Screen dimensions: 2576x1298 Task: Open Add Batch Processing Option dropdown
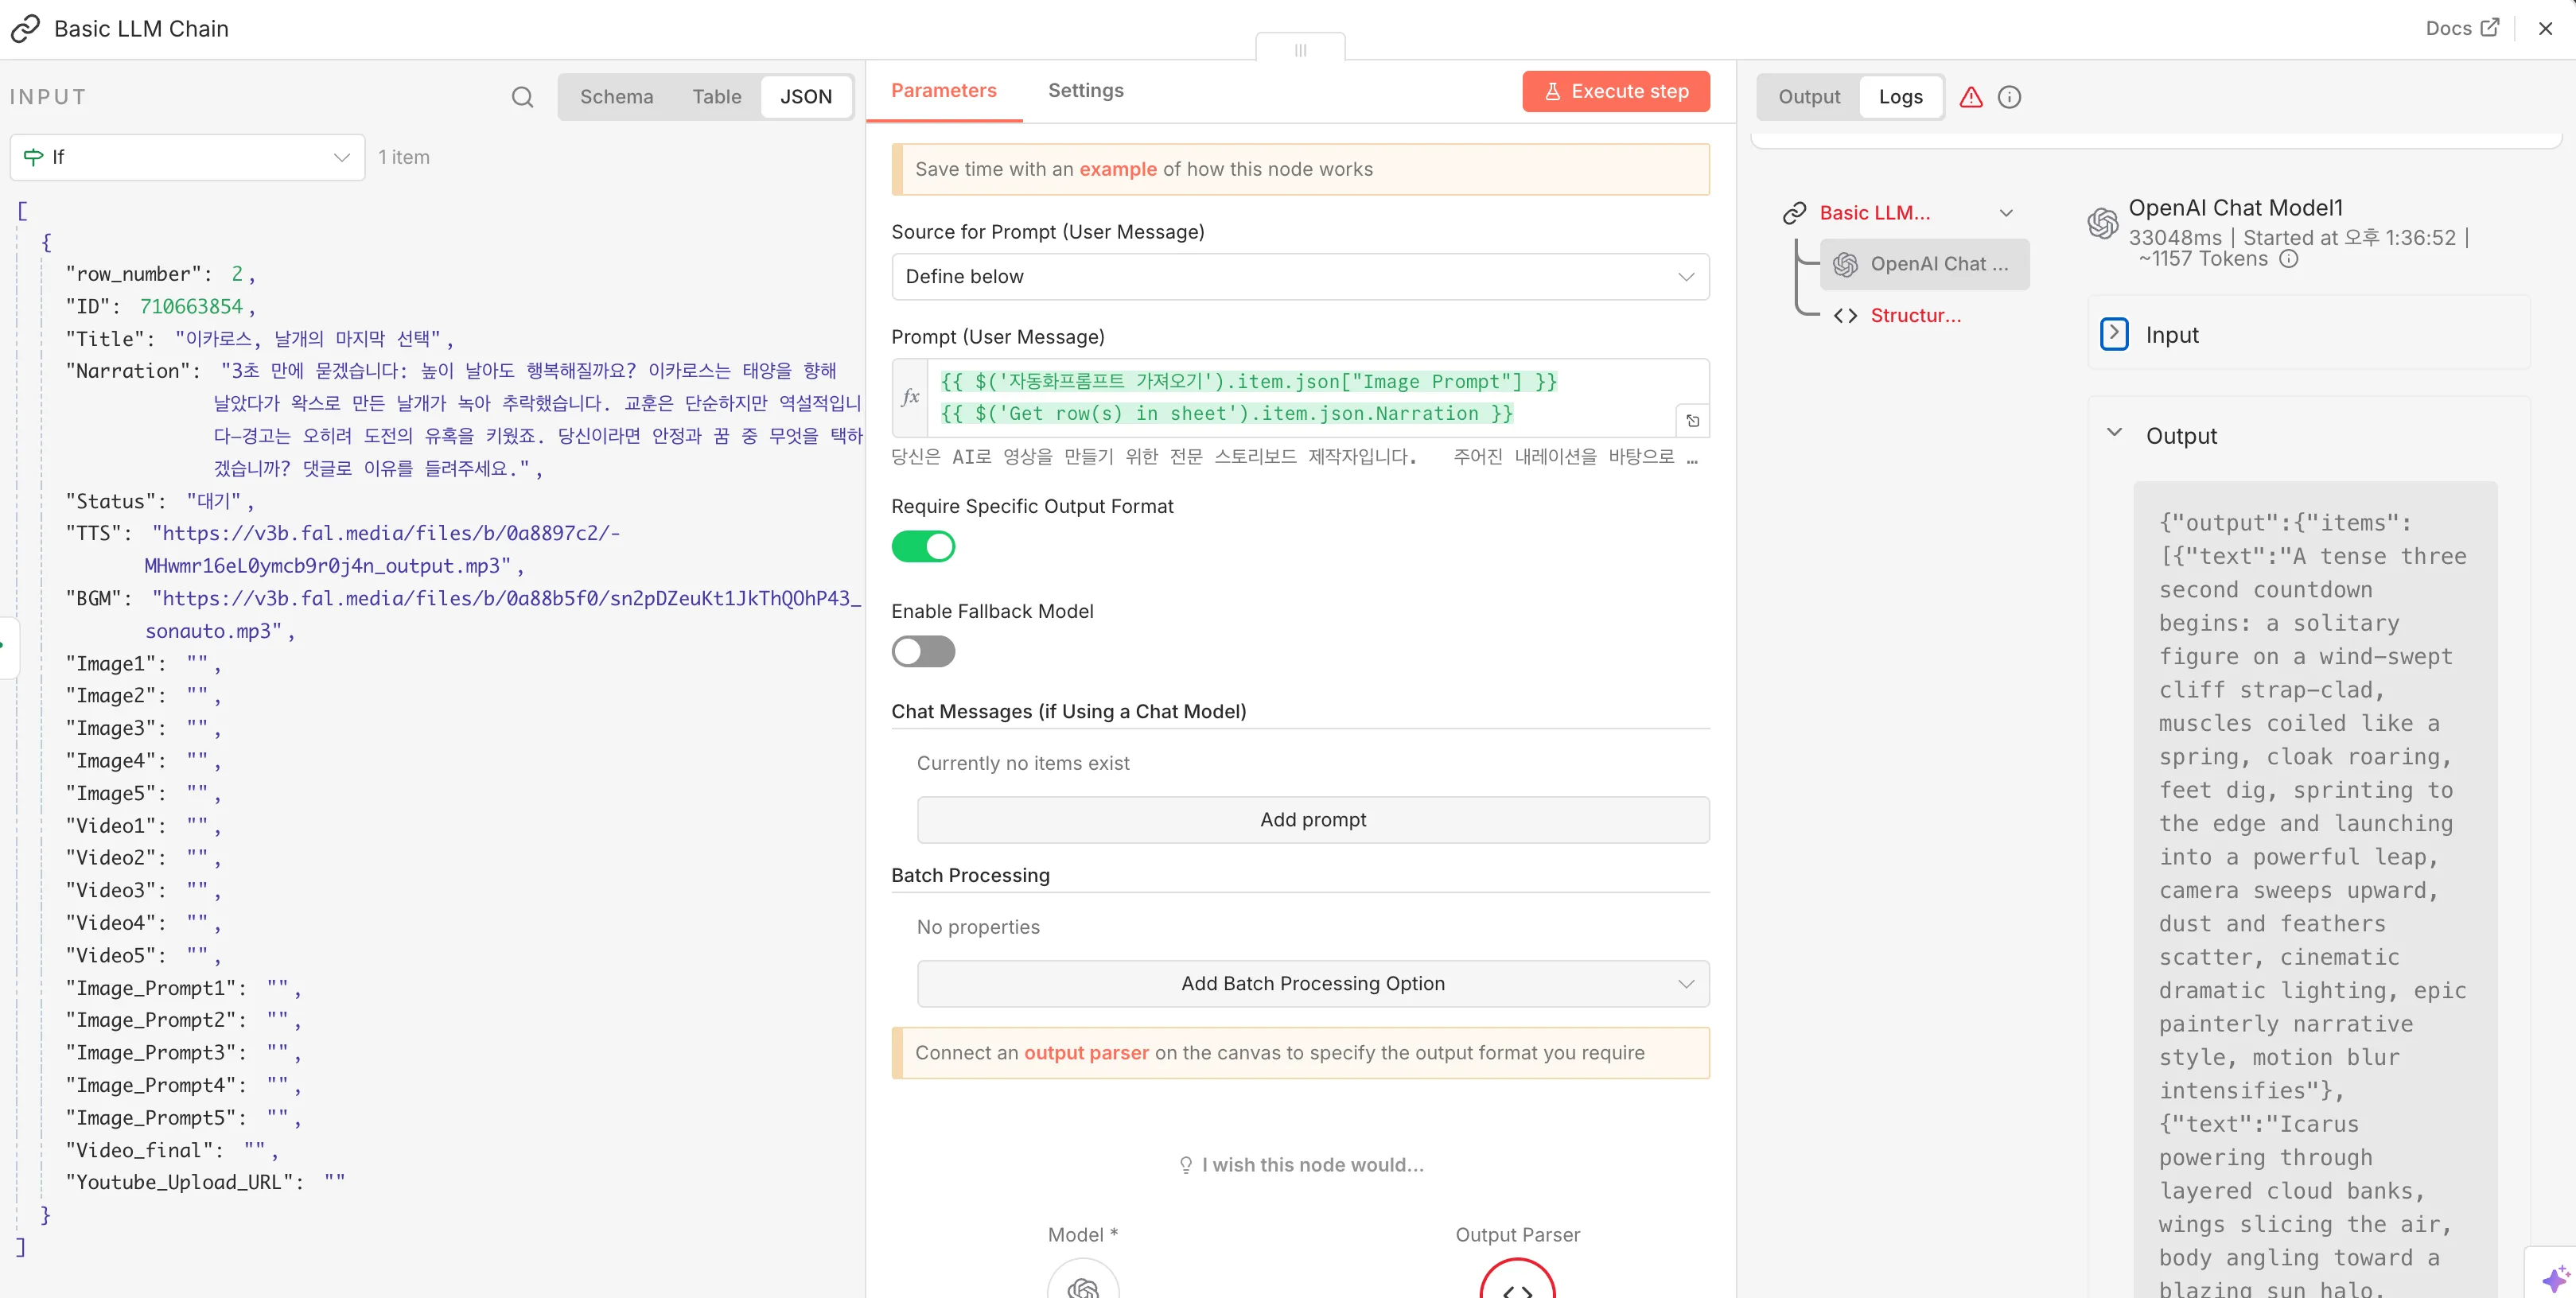(1312, 984)
